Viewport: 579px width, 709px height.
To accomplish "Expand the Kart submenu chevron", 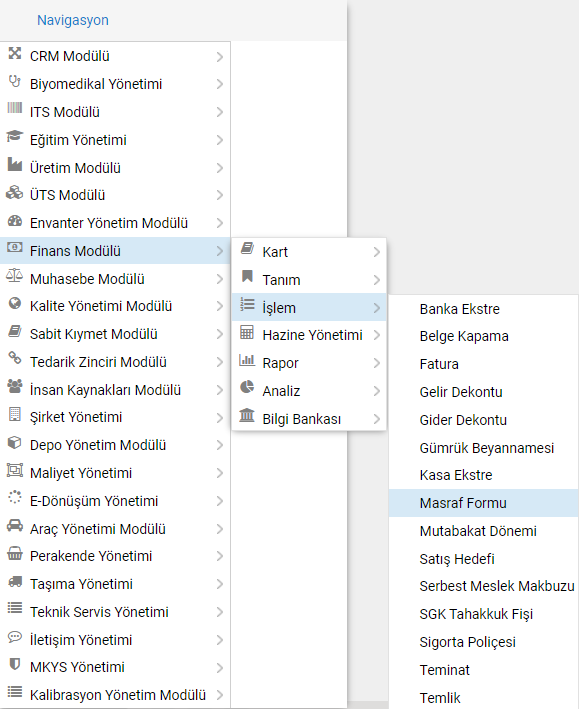I will [x=377, y=252].
